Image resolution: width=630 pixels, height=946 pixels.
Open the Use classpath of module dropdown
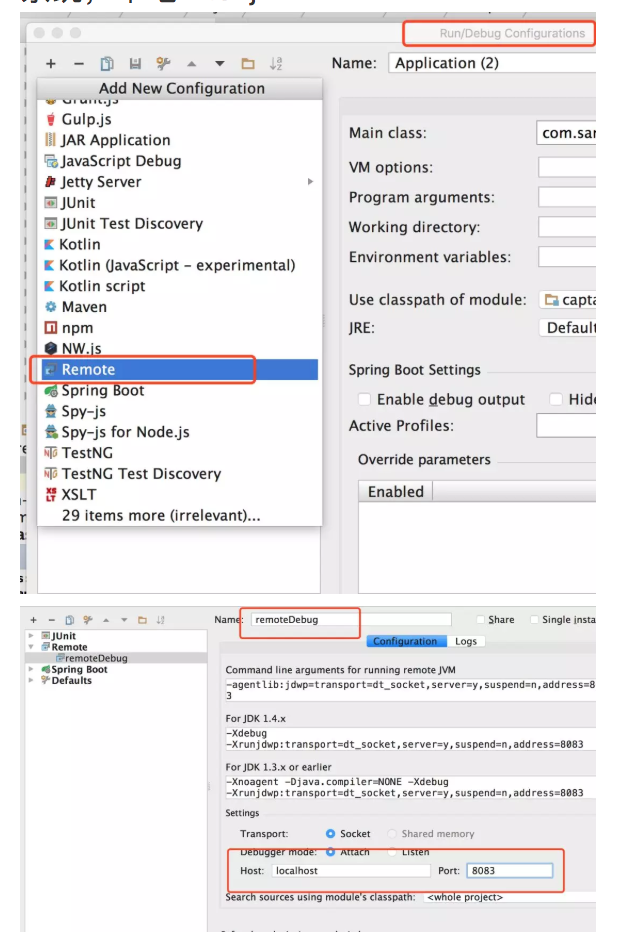click(x=567, y=300)
